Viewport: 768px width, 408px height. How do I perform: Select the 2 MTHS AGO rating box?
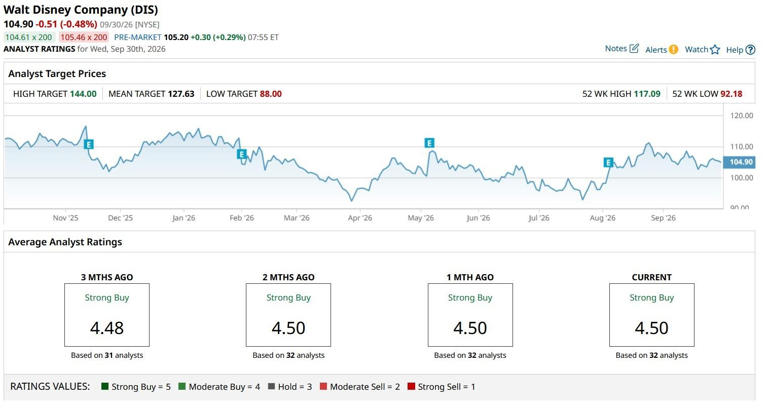coord(288,315)
